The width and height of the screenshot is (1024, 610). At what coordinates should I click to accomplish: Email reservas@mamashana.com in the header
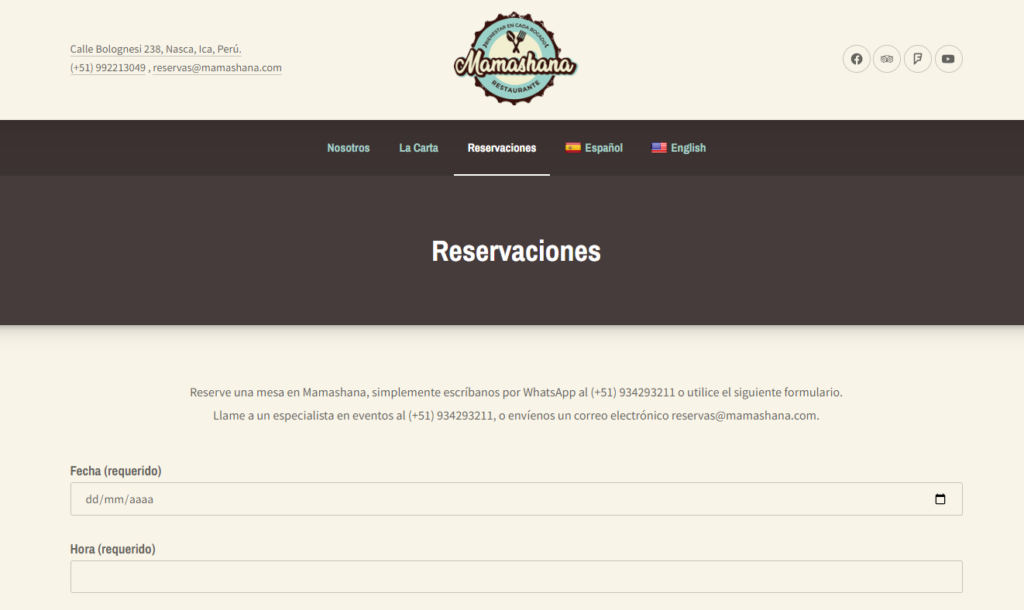pos(217,67)
